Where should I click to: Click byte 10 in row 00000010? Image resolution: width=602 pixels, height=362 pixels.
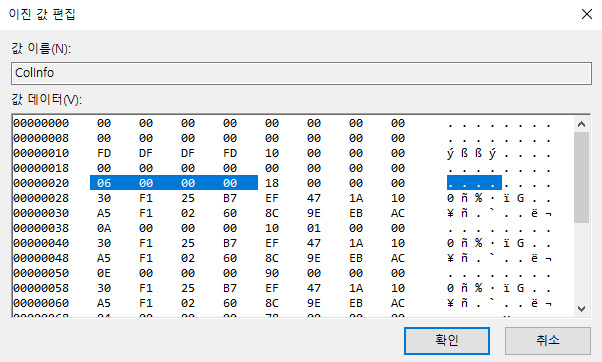click(272, 153)
